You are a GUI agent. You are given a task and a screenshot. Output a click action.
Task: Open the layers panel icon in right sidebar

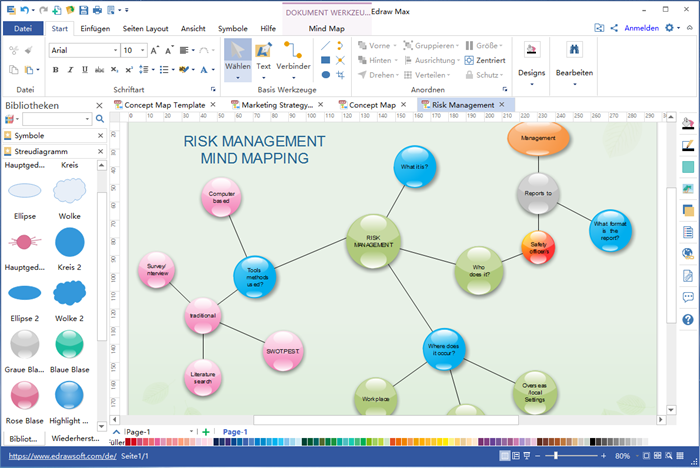(x=688, y=210)
